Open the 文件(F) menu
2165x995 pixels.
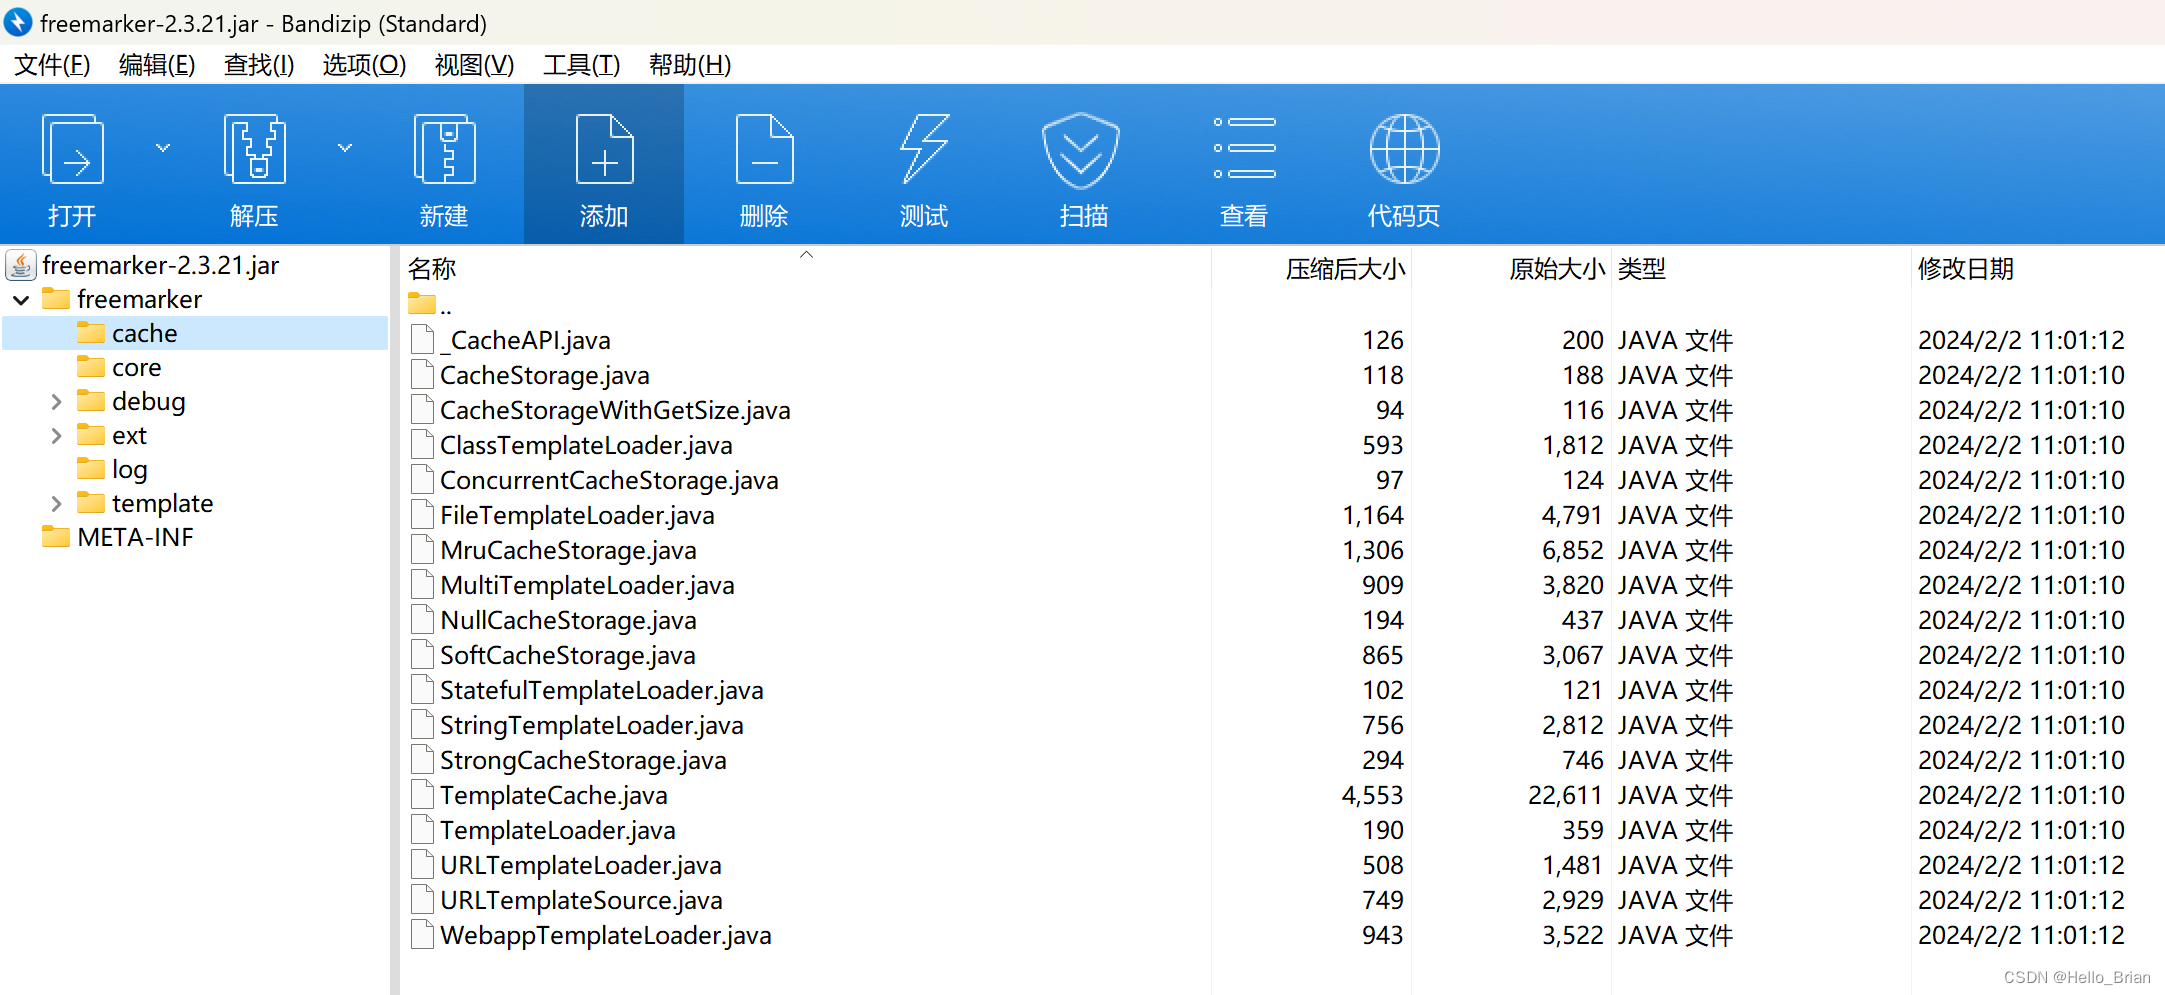point(52,65)
